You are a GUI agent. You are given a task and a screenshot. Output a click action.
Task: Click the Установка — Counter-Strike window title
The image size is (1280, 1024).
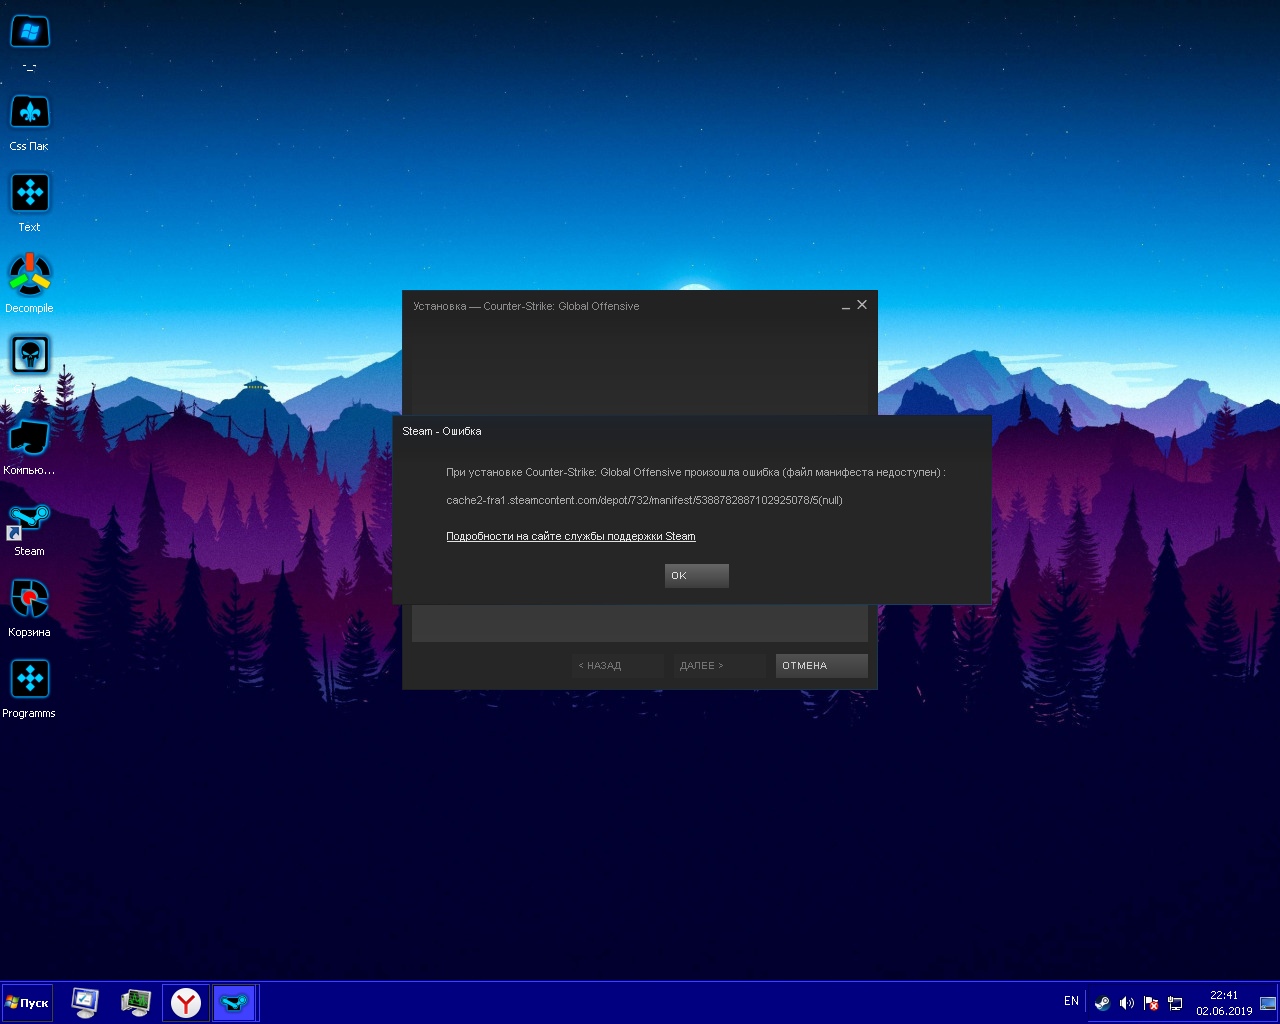point(526,306)
